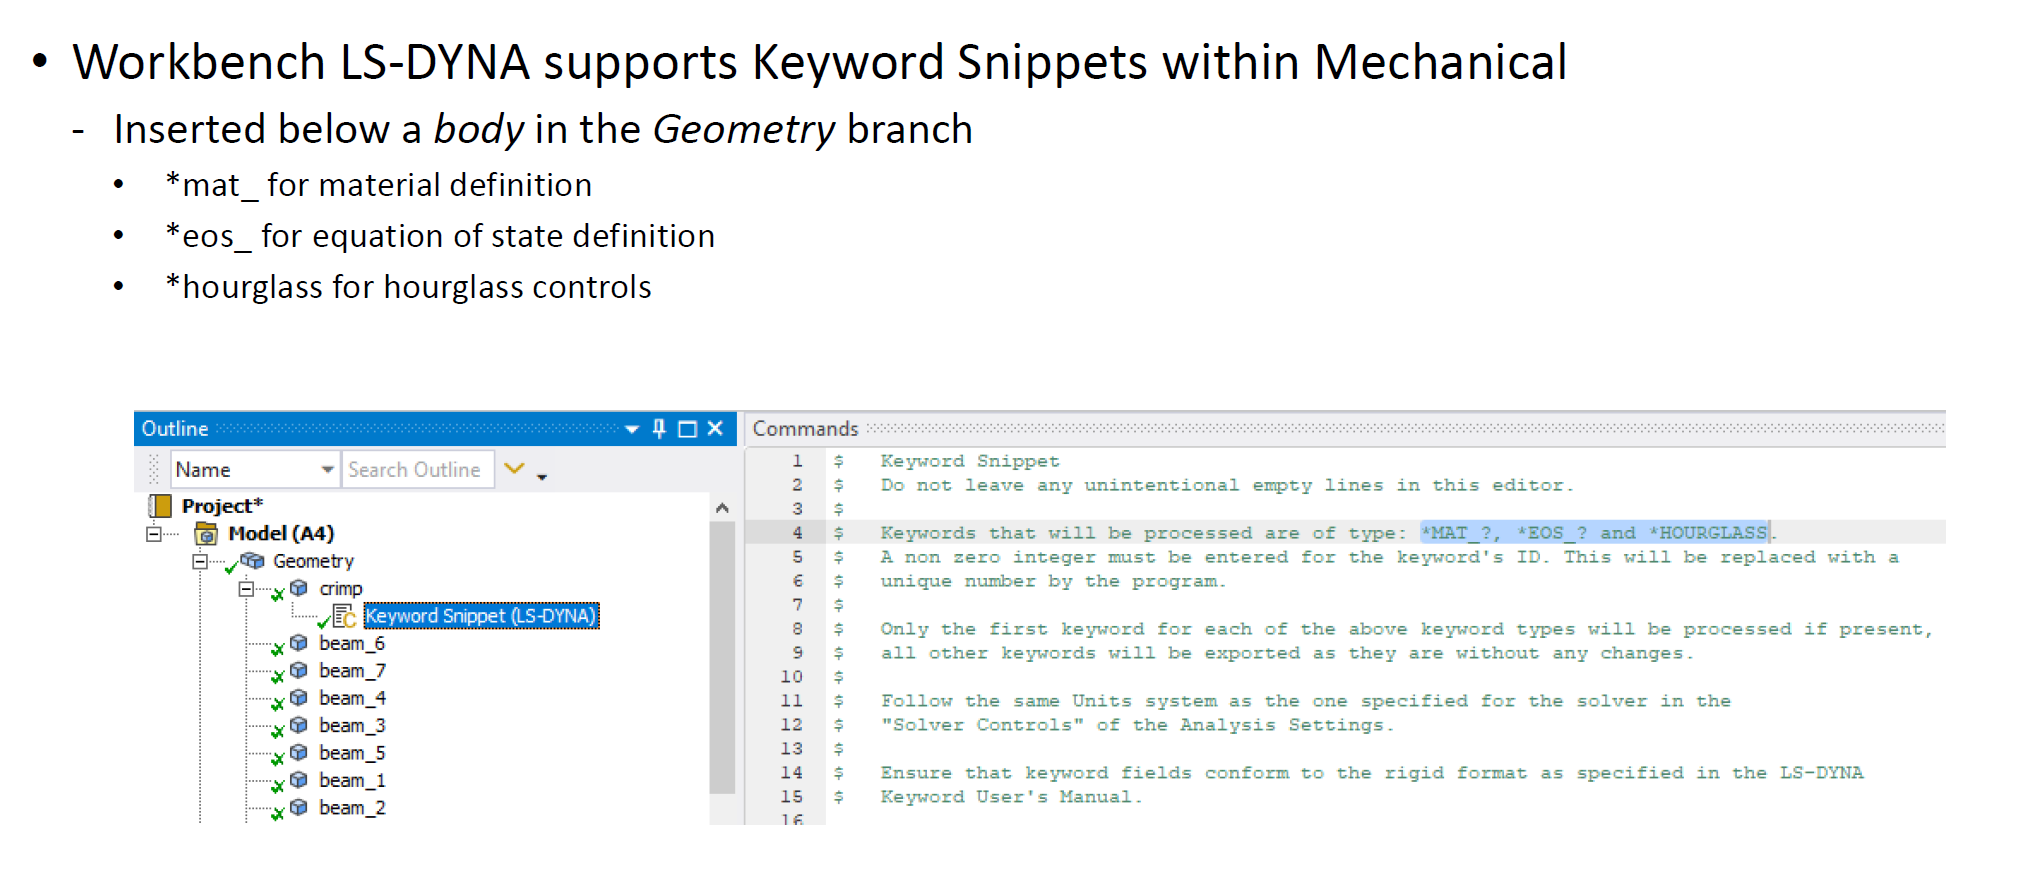
Task: Select beam_1 in the tree
Action: coord(352,780)
